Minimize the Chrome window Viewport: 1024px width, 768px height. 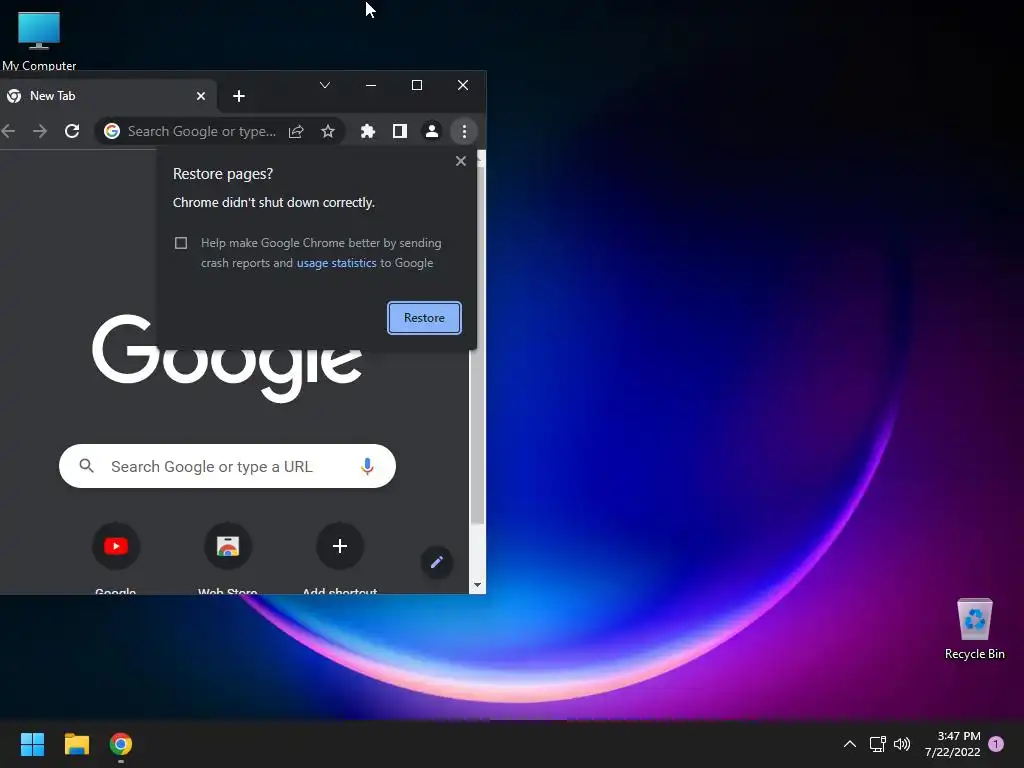[371, 85]
